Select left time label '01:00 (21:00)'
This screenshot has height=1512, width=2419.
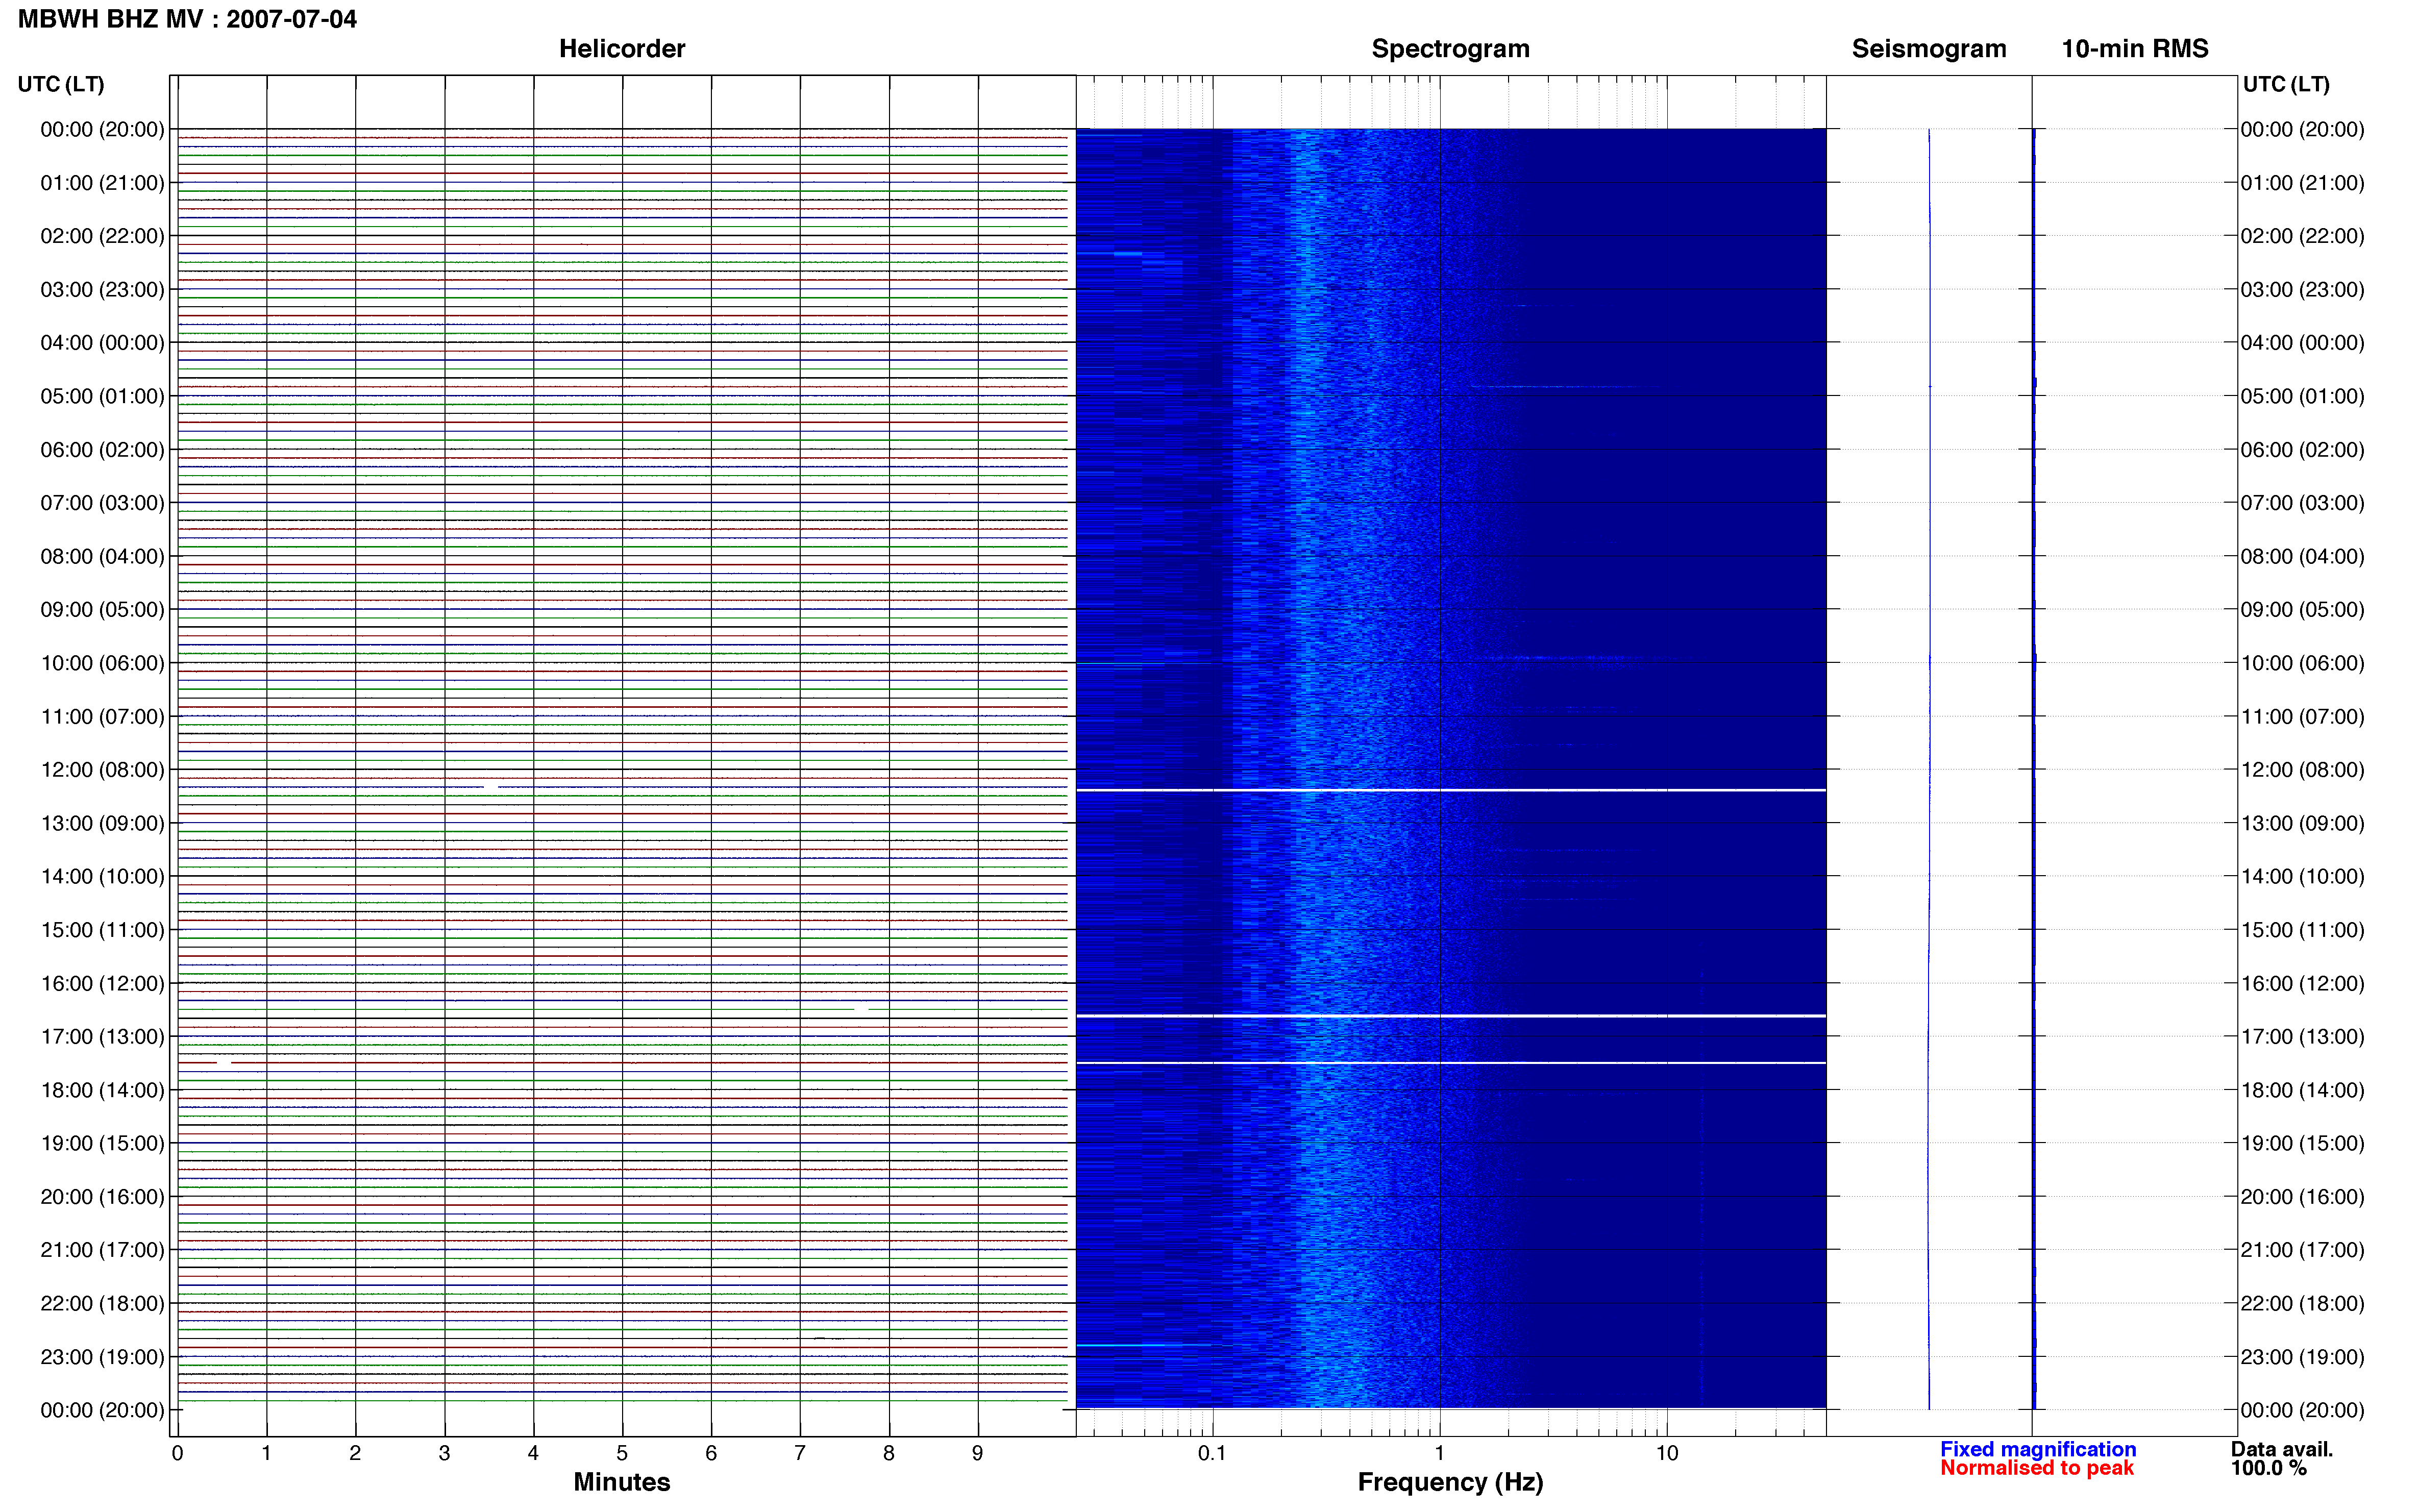point(102,183)
